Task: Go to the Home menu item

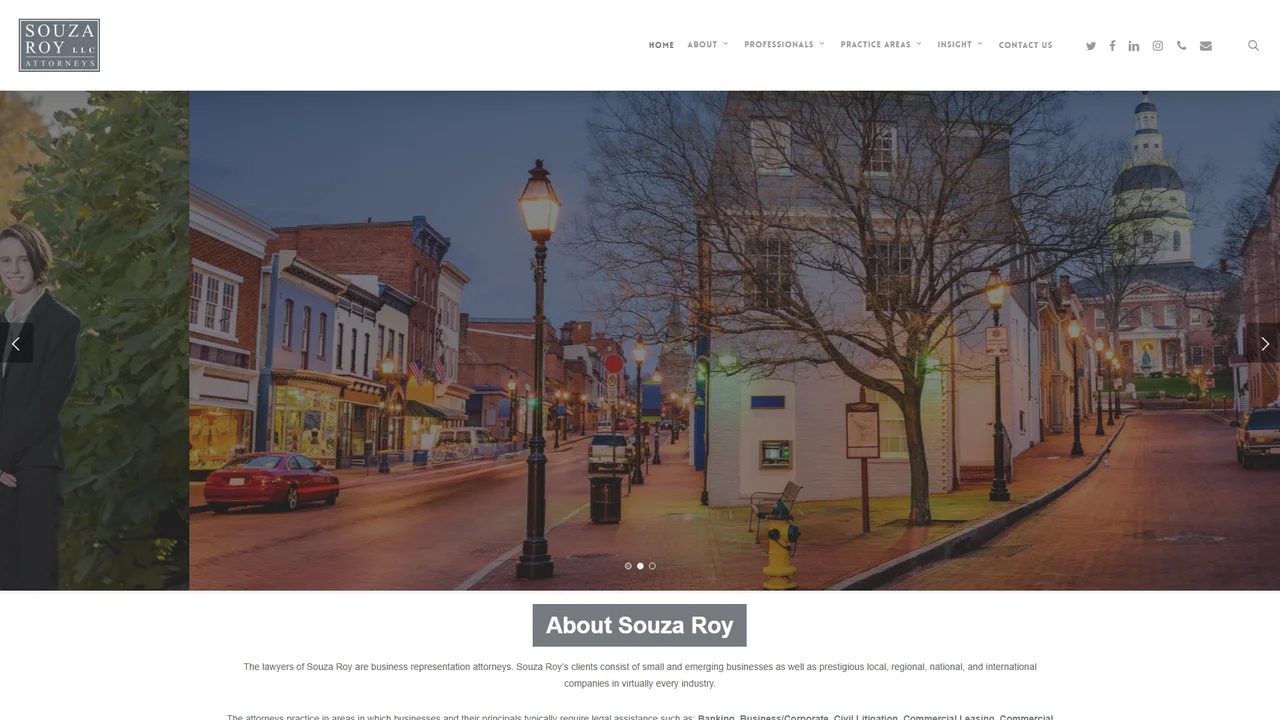Action: click(x=661, y=45)
